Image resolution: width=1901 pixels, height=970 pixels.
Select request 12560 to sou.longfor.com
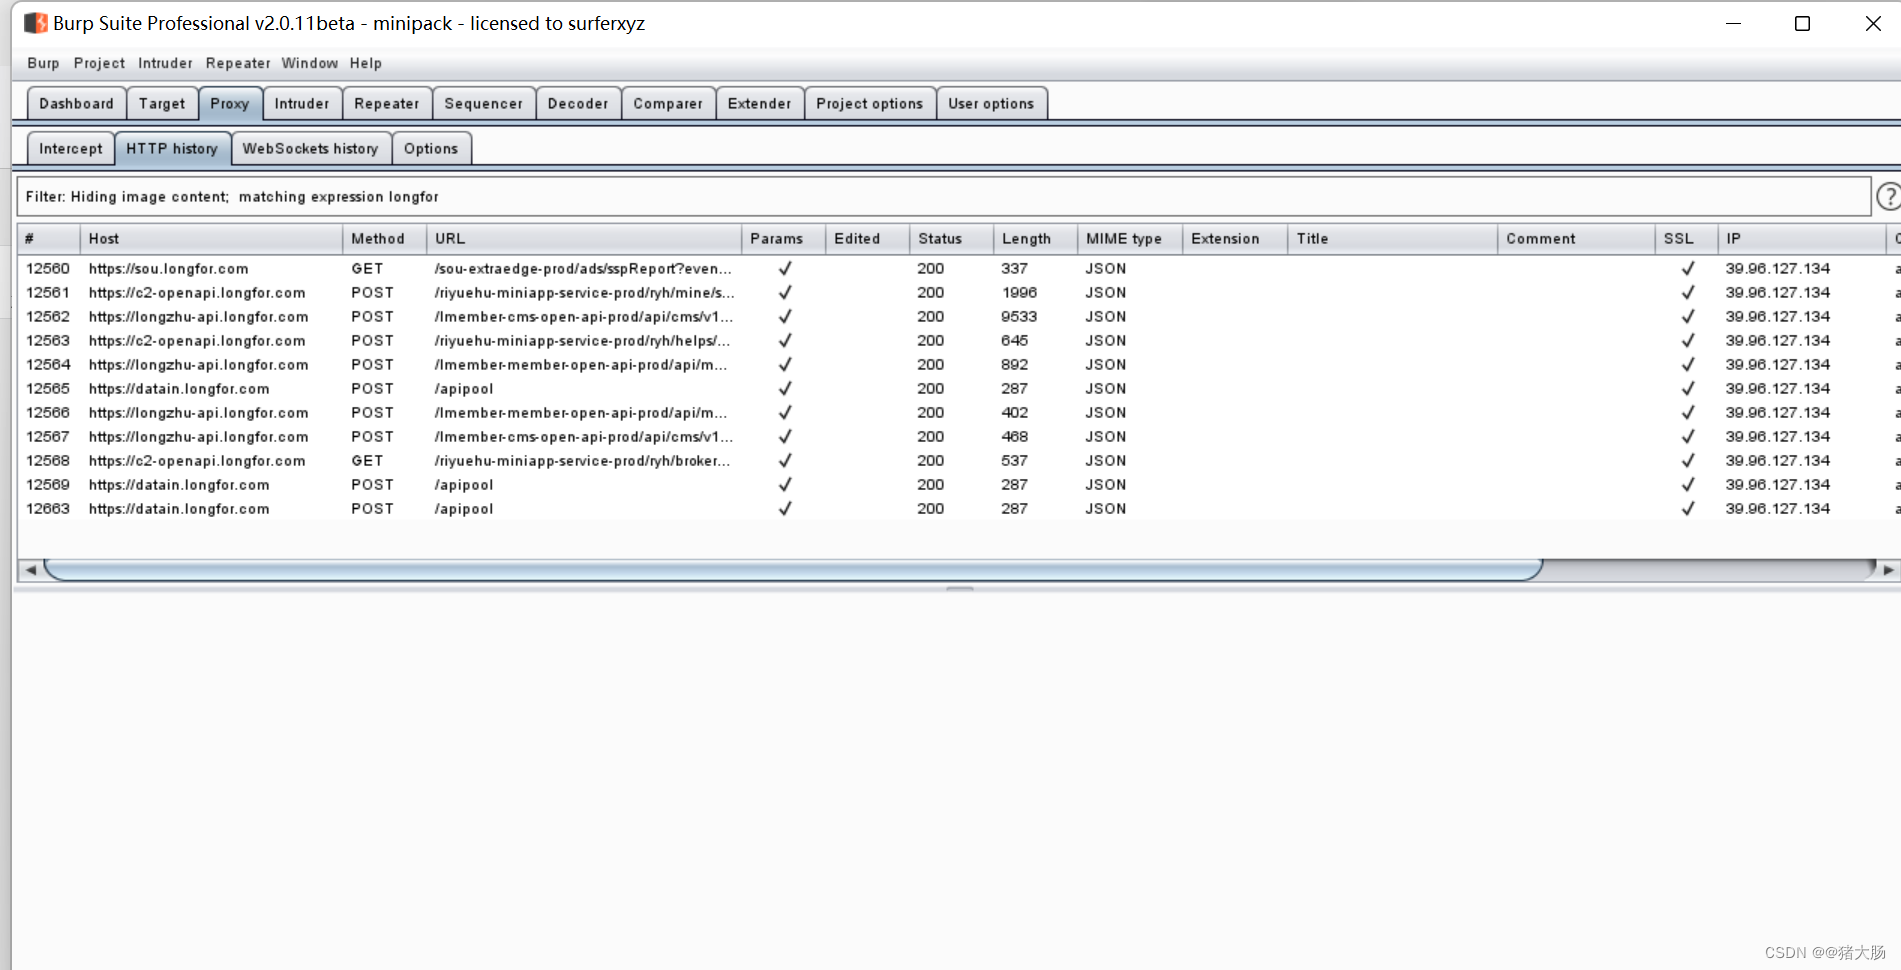coord(958,268)
